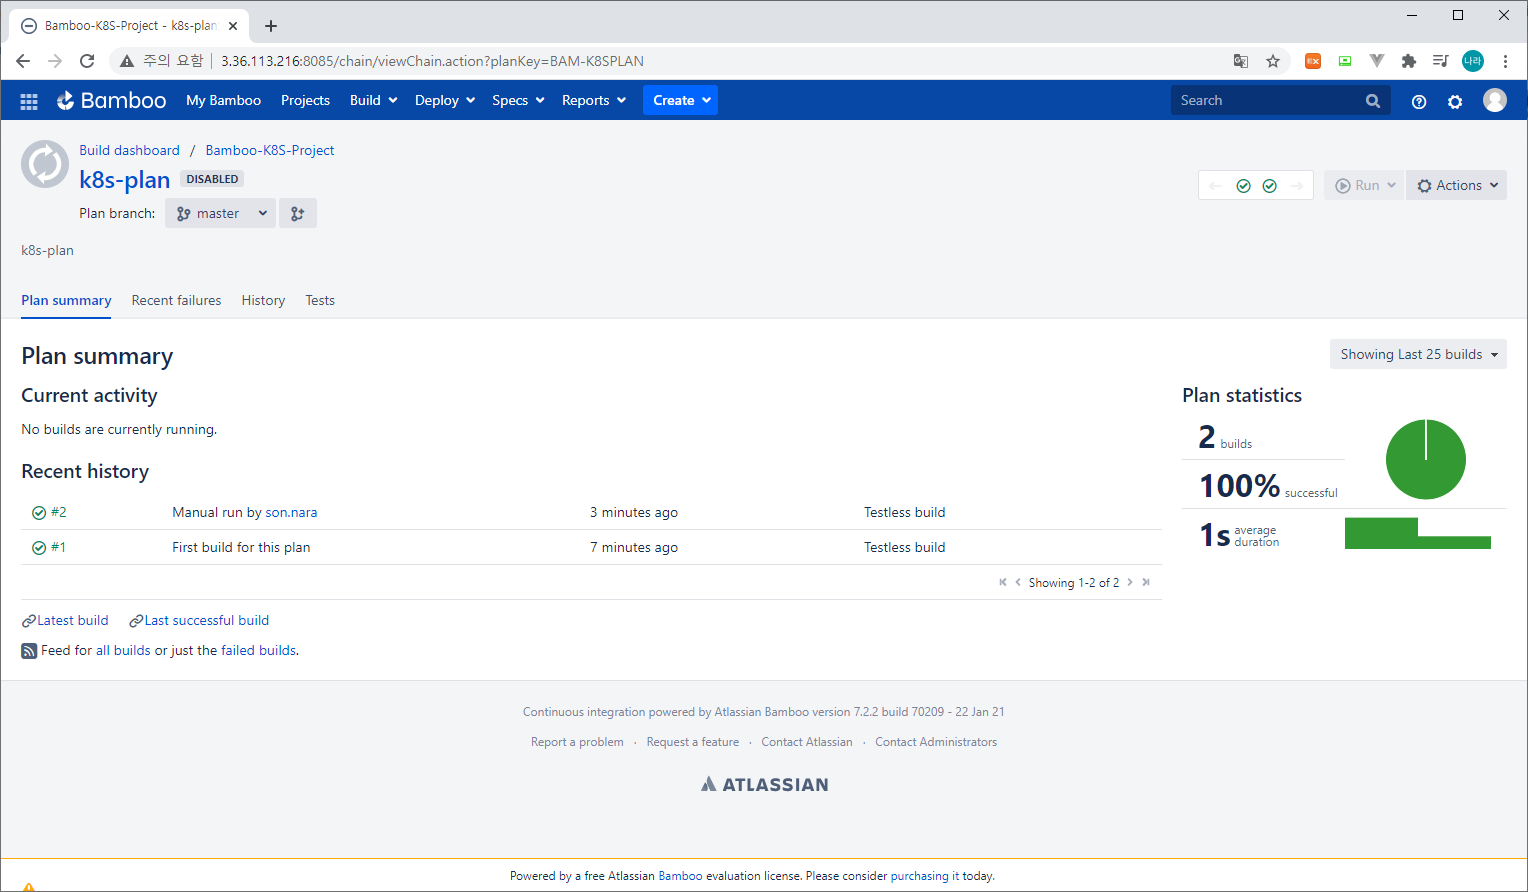Click the purchasing it license link
The width and height of the screenshot is (1528, 892).
point(925,876)
